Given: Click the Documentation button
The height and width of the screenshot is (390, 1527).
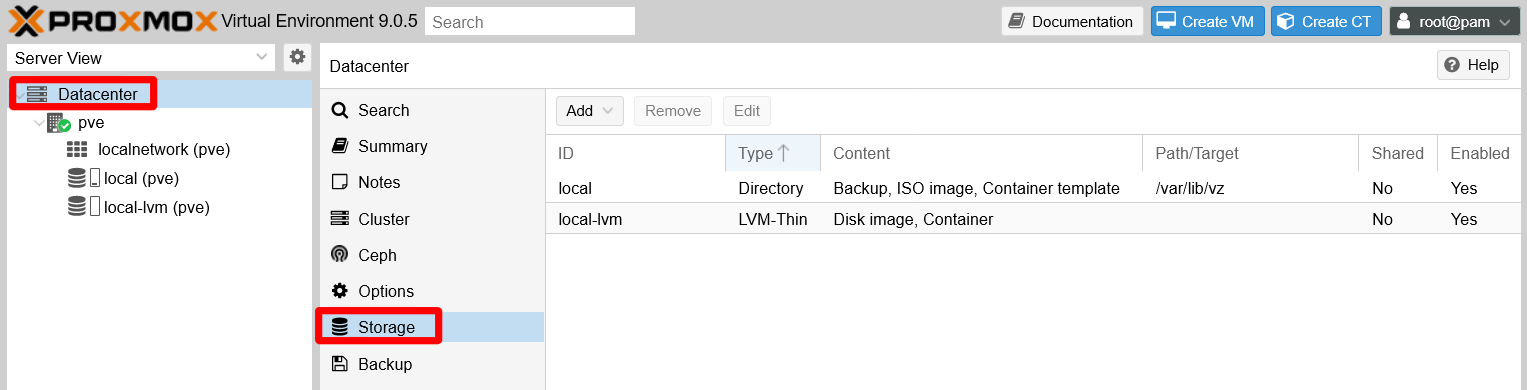Looking at the screenshot, I should tap(1072, 21).
